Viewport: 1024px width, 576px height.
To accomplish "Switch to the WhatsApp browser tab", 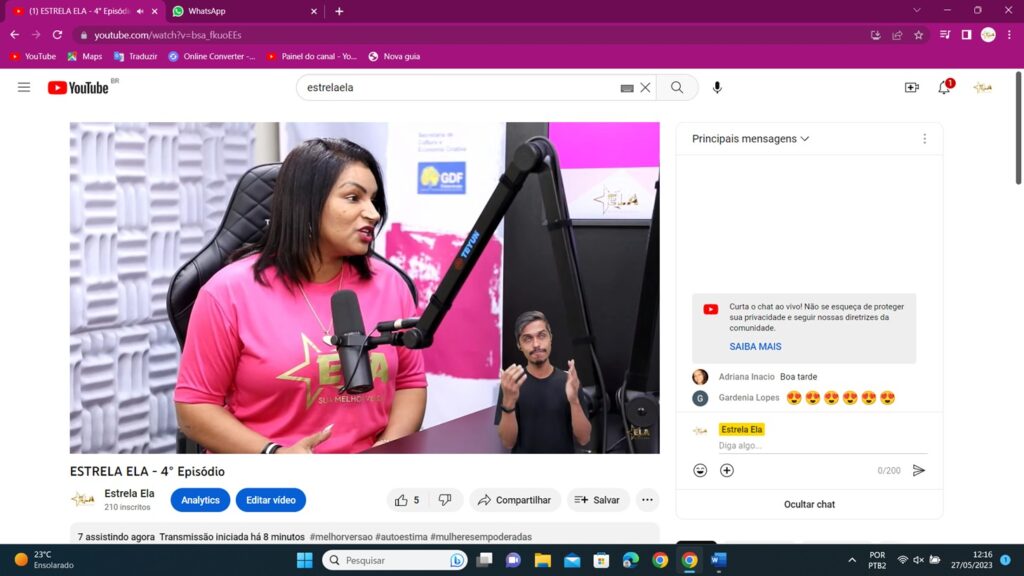I will (240, 11).
